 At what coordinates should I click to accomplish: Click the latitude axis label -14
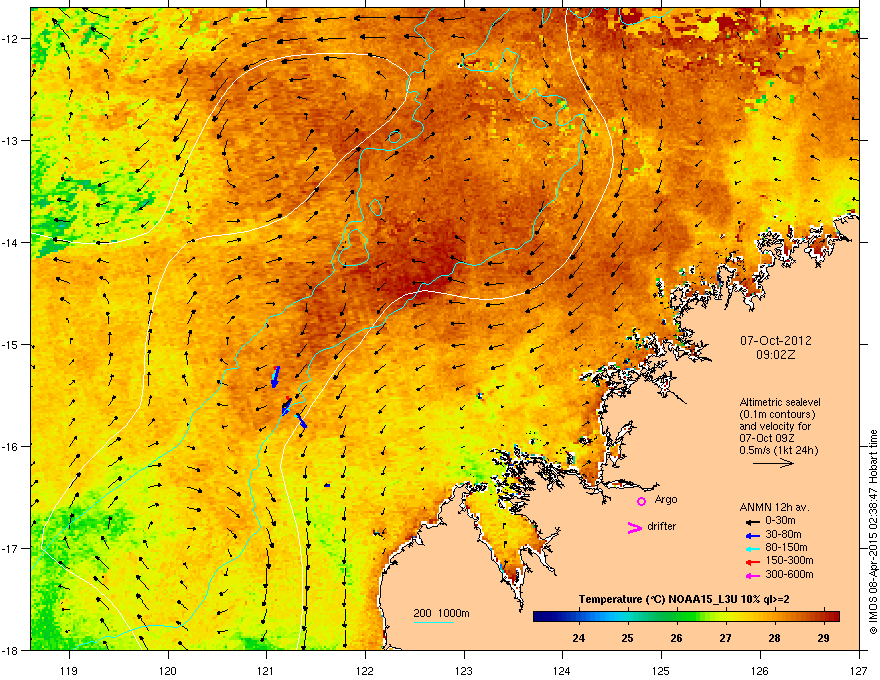point(10,243)
